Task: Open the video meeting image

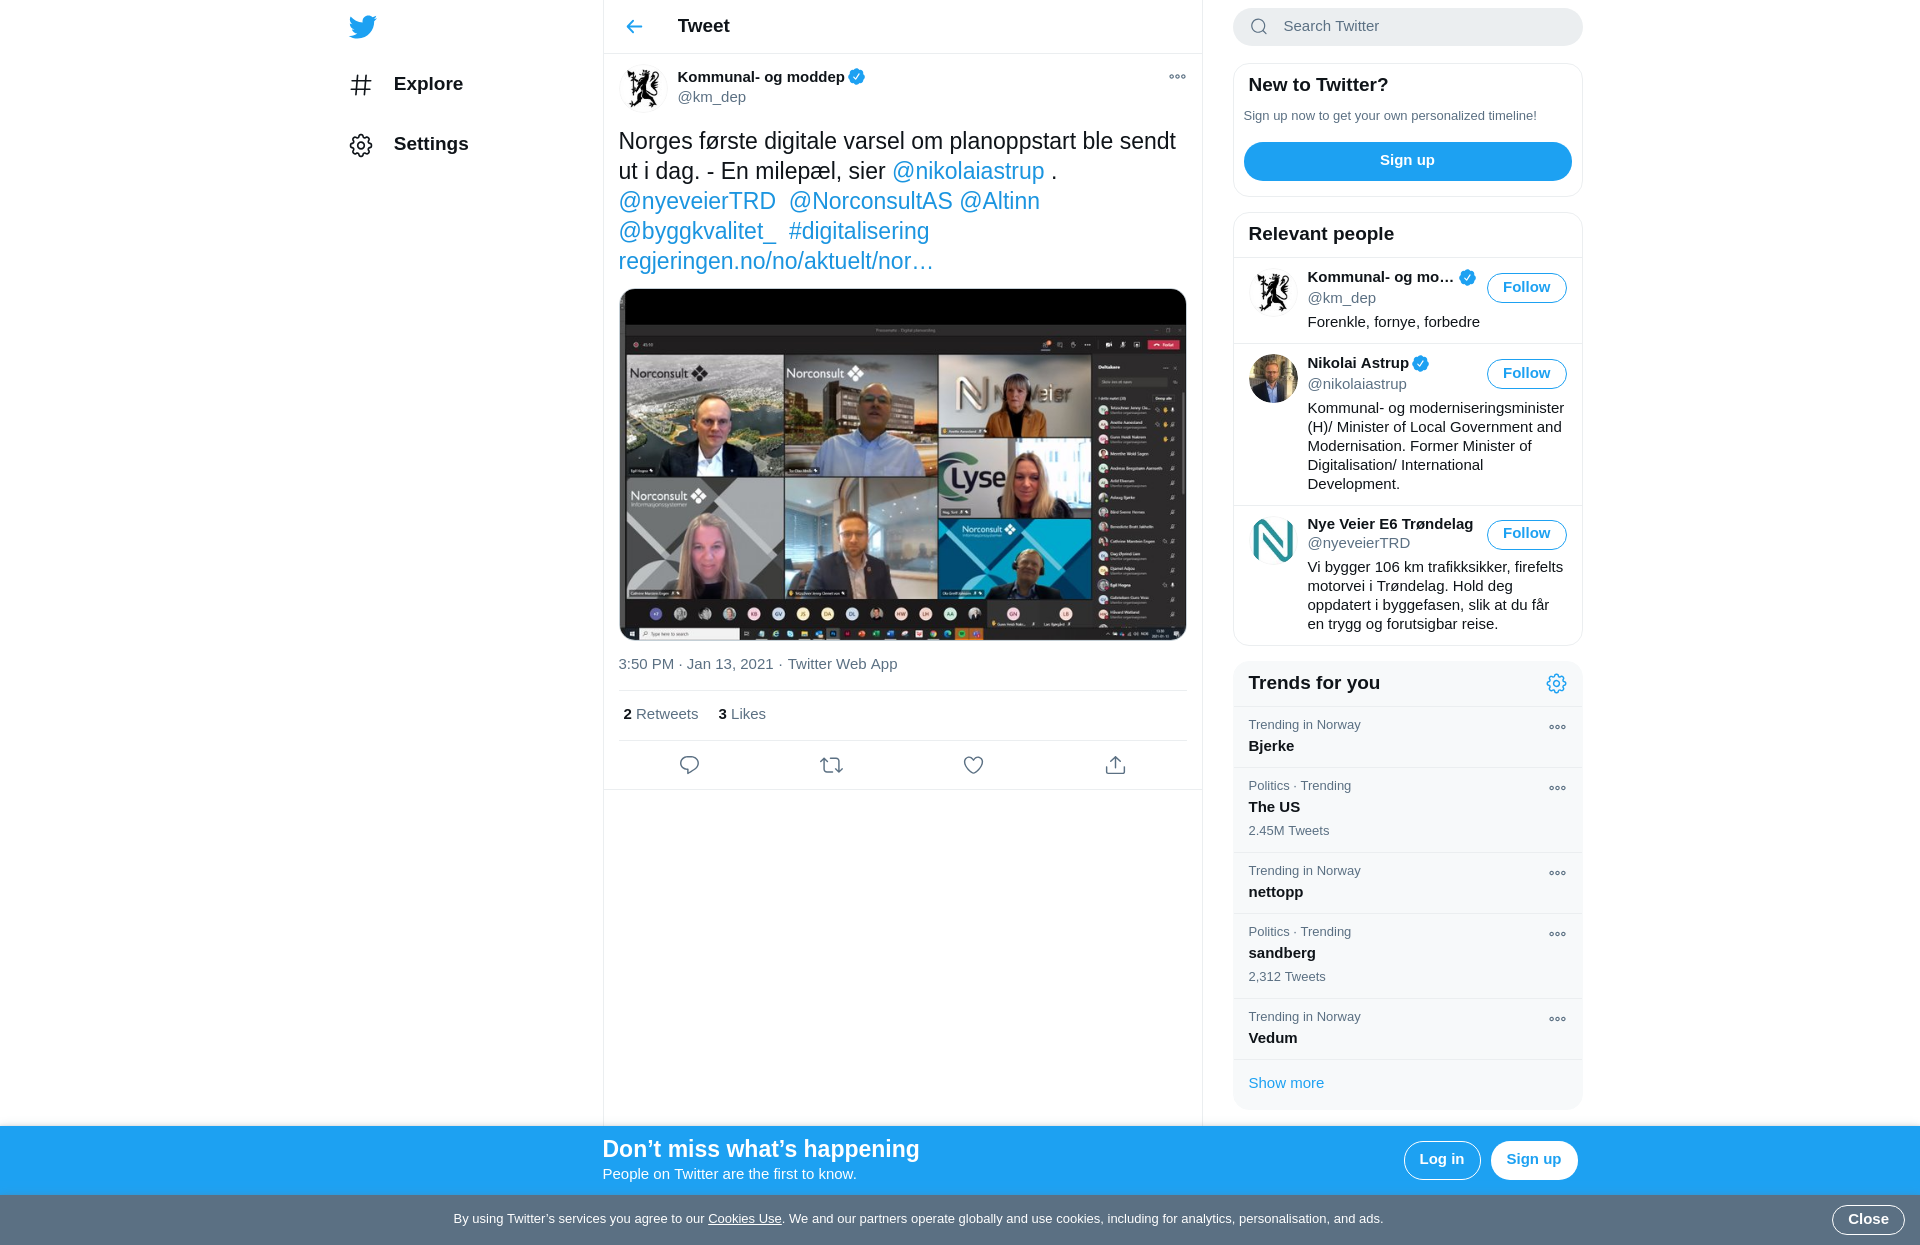Action: coord(902,464)
